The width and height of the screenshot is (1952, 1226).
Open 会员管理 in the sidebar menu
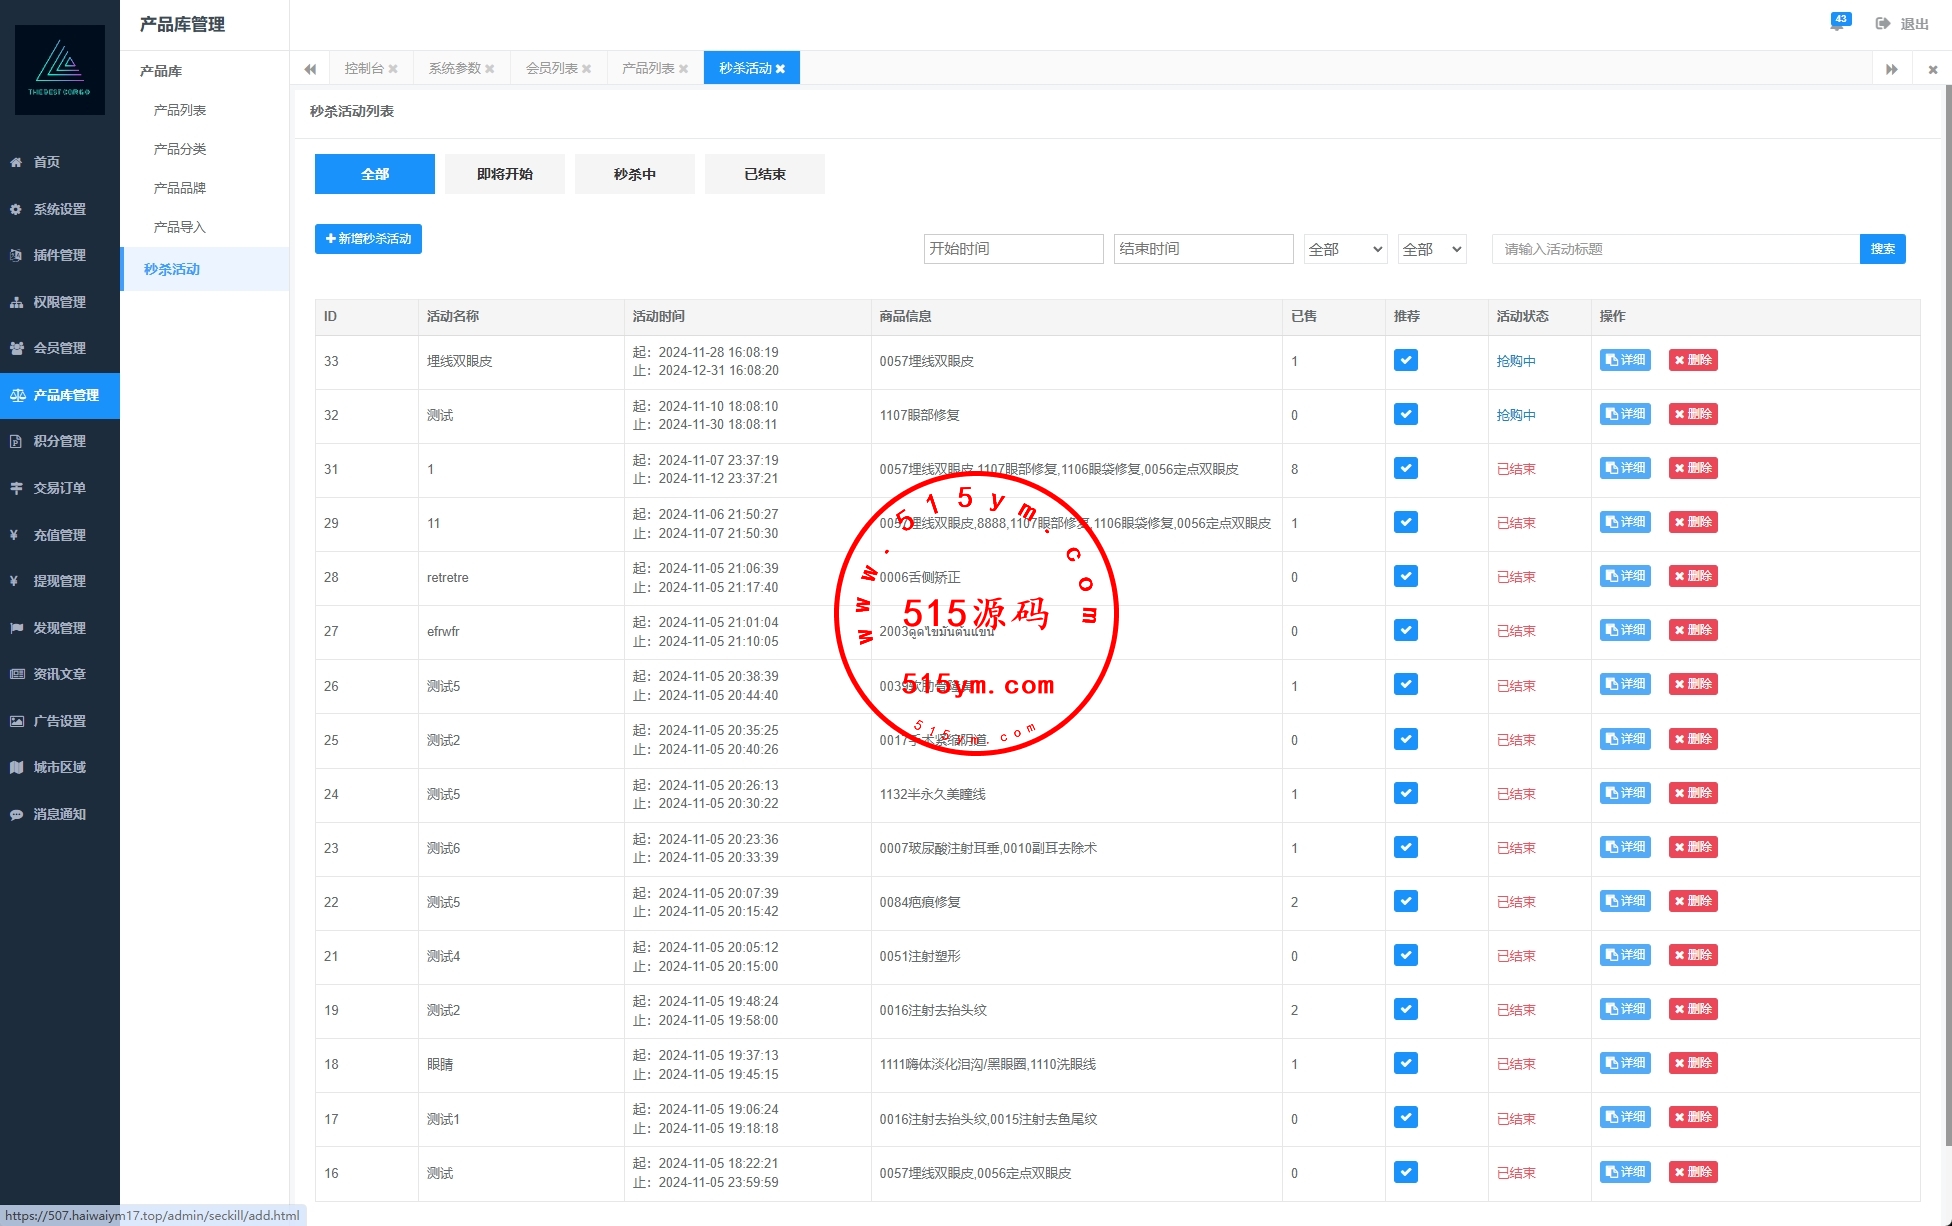(x=59, y=348)
